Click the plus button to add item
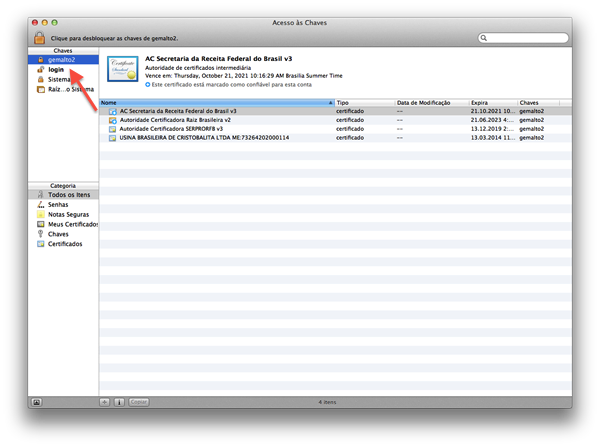Image resolution: width=600 pixels, height=447 pixels. (x=104, y=402)
